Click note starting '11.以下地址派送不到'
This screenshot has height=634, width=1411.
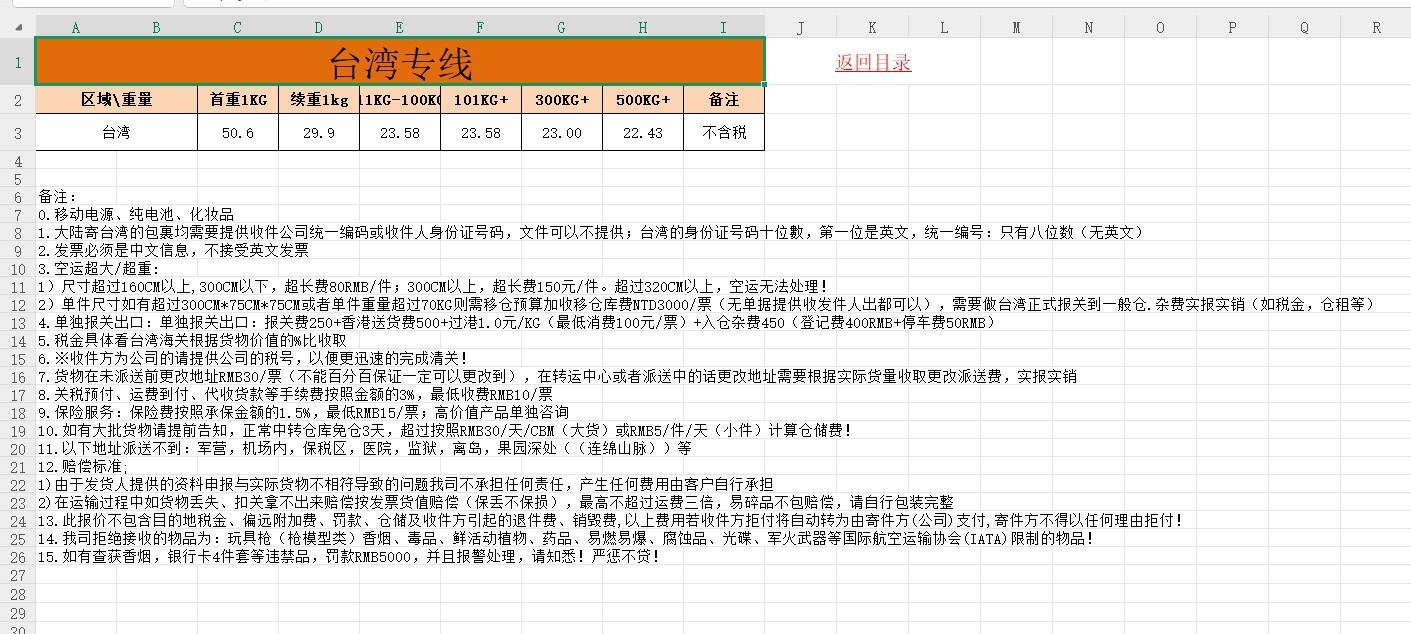click(364, 448)
